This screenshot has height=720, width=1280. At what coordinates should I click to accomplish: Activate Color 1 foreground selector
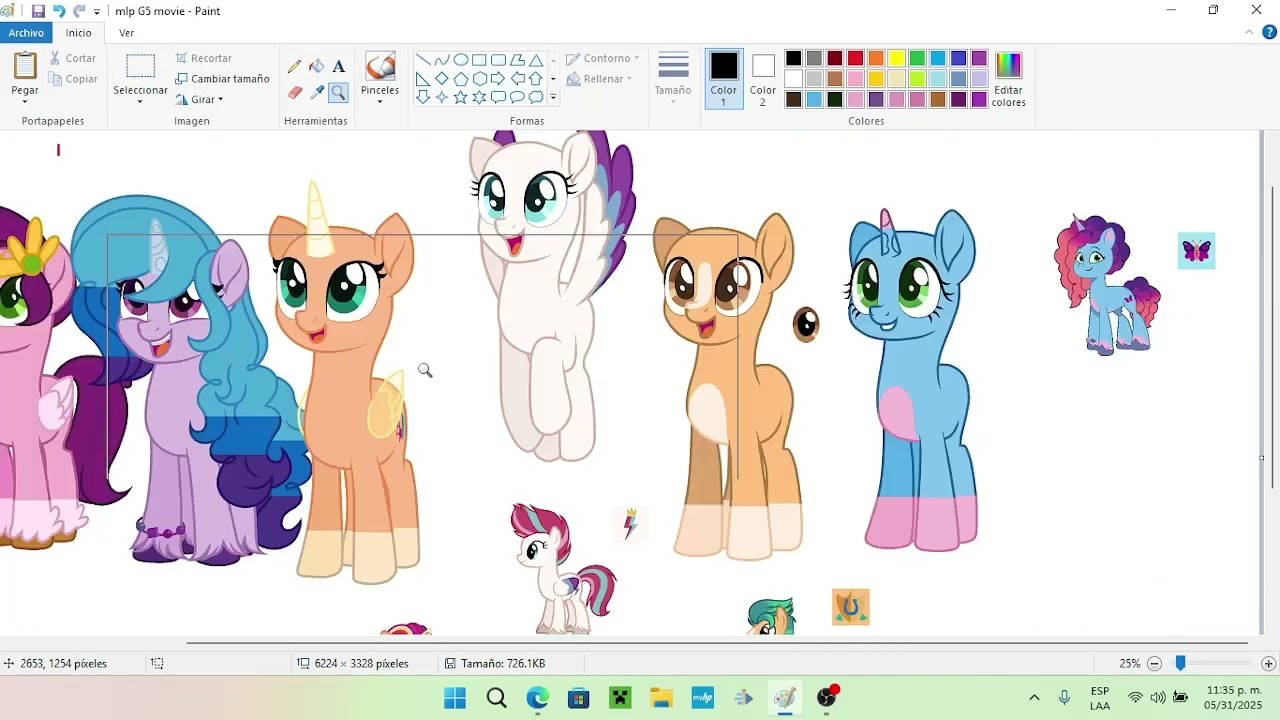point(724,78)
